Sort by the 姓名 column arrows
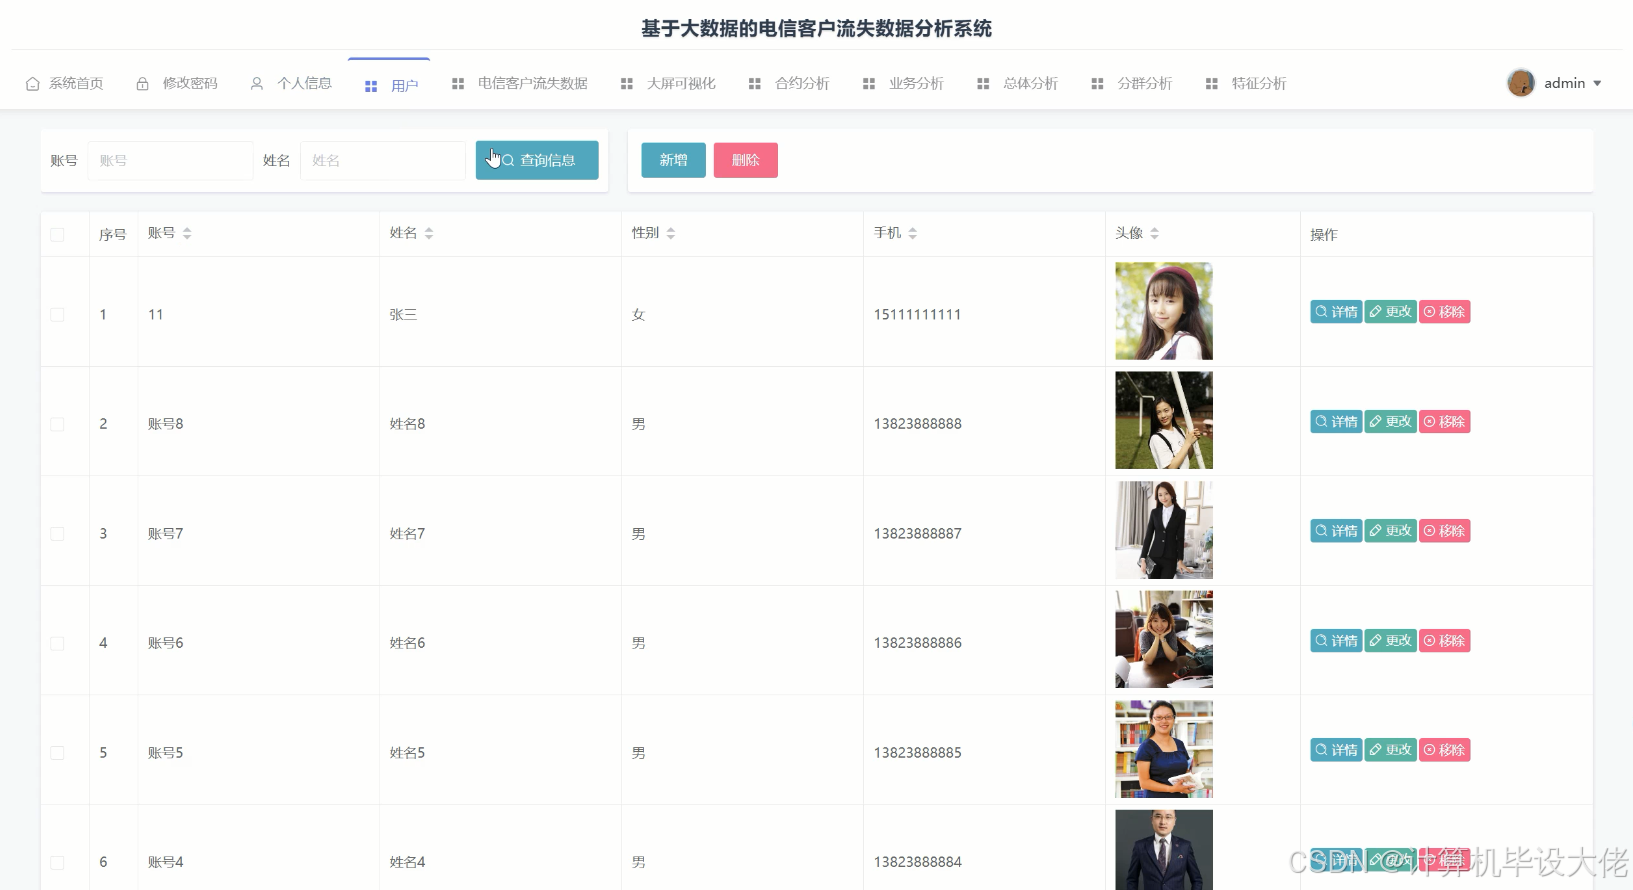Screen dimensions: 1633x890 (429, 233)
